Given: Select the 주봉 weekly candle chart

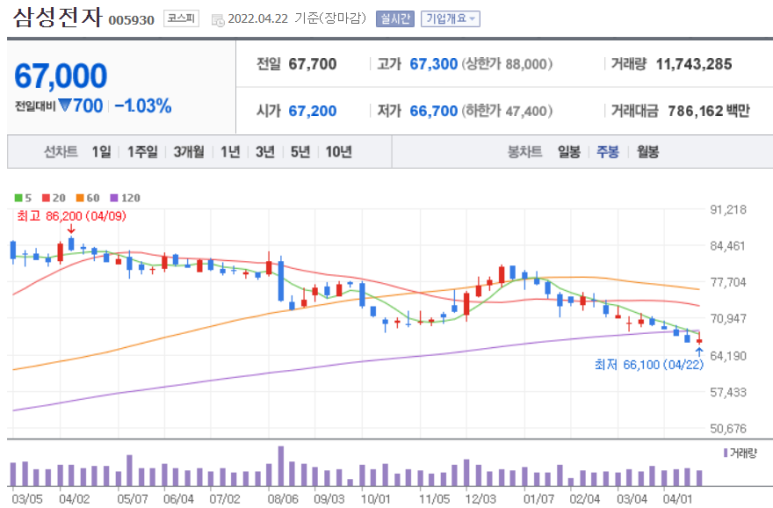Looking at the screenshot, I should [x=608, y=152].
